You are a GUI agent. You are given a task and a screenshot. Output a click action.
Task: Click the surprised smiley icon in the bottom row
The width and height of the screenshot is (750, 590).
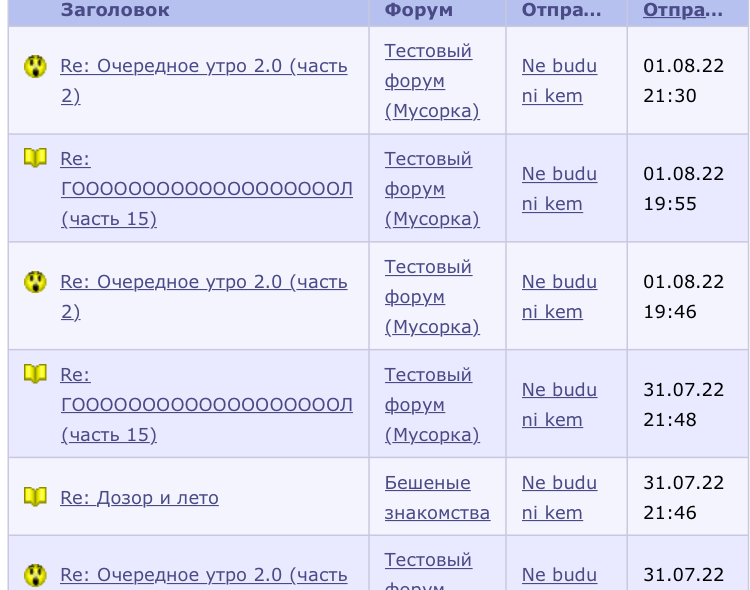click(x=35, y=575)
